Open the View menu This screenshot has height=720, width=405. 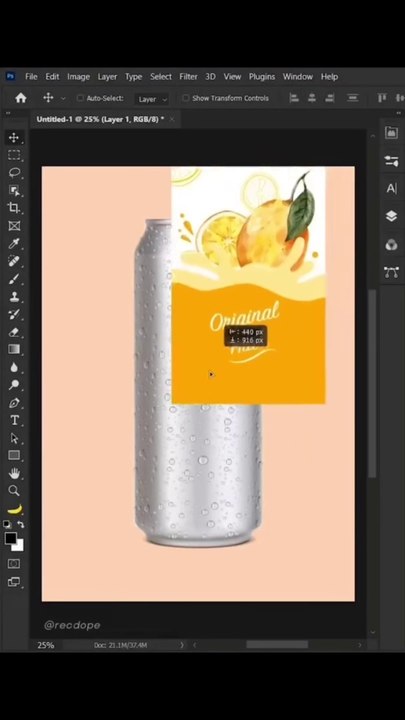click(x=232, y=77)
